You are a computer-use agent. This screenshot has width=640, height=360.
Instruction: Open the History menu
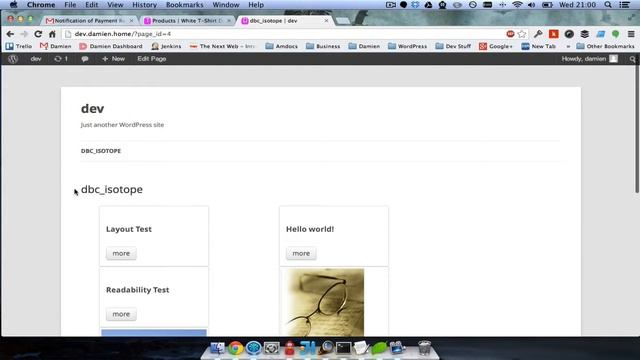(144, 5)
